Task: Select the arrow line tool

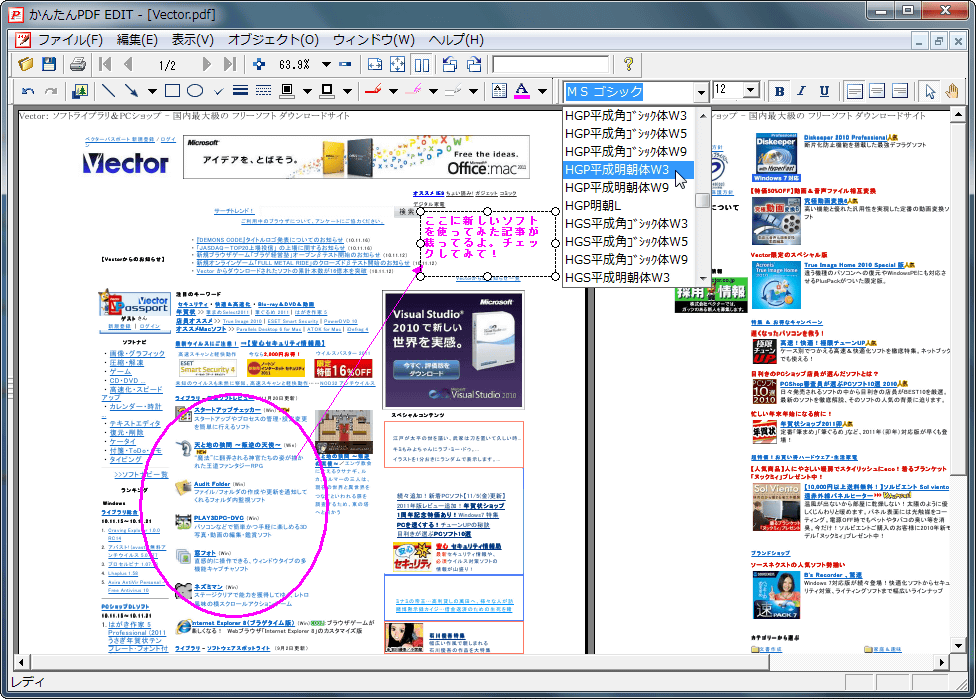Action: click(x=131, y=91)
